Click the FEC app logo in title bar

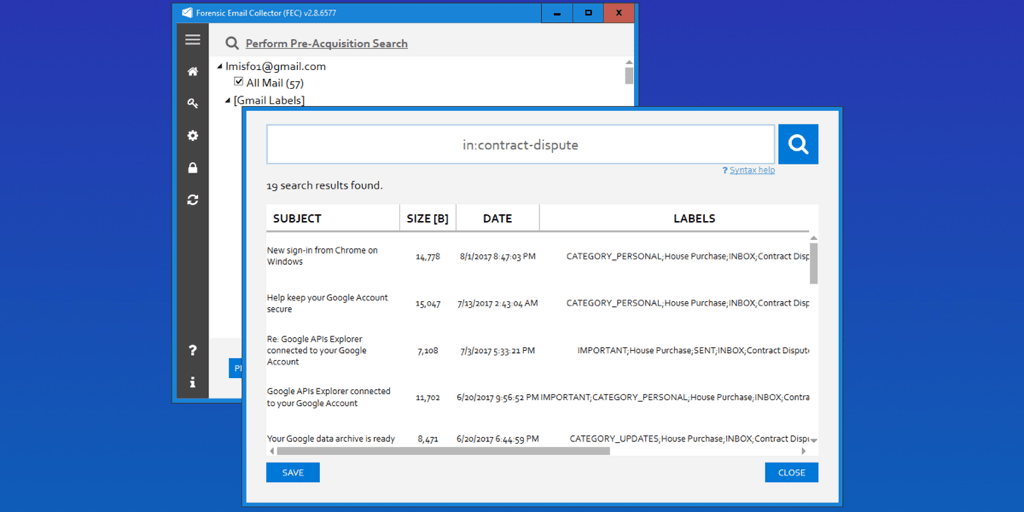pyautogui.click(x=187, y=12)
